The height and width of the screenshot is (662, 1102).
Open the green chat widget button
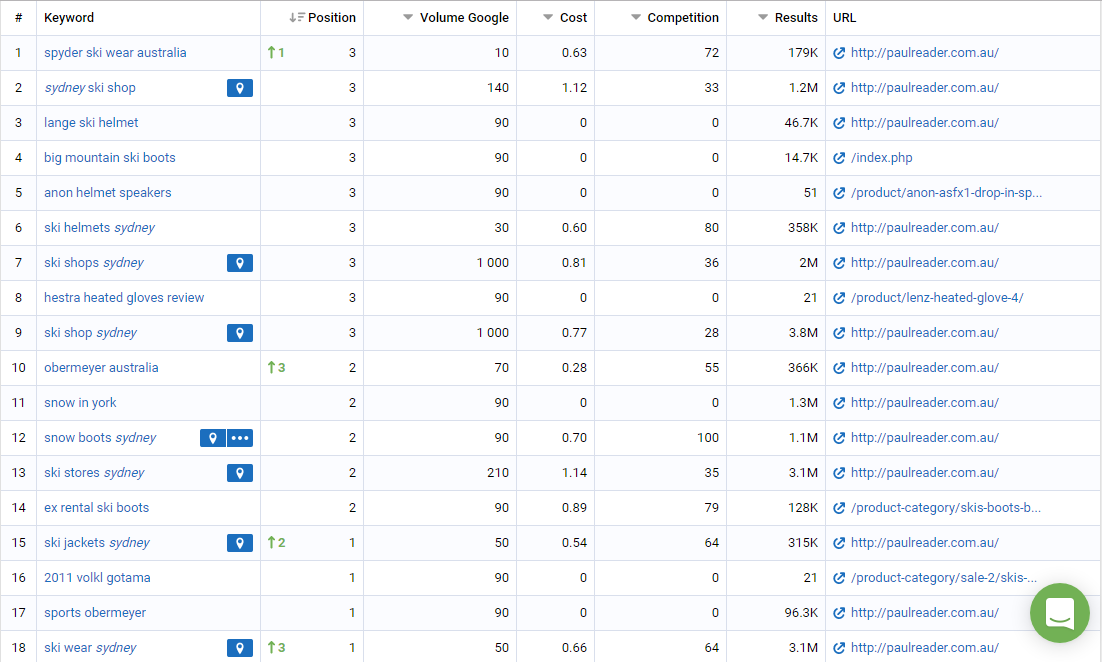(1060, 613)
